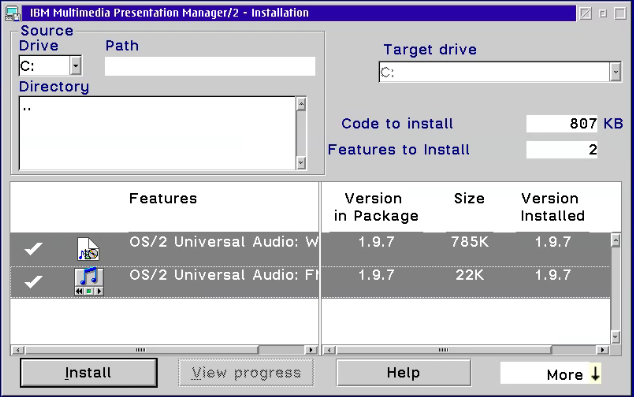This screenshot has height=397, width=634.
Task: Click the Directory list scroll down arrow
Action: point(301,163)
